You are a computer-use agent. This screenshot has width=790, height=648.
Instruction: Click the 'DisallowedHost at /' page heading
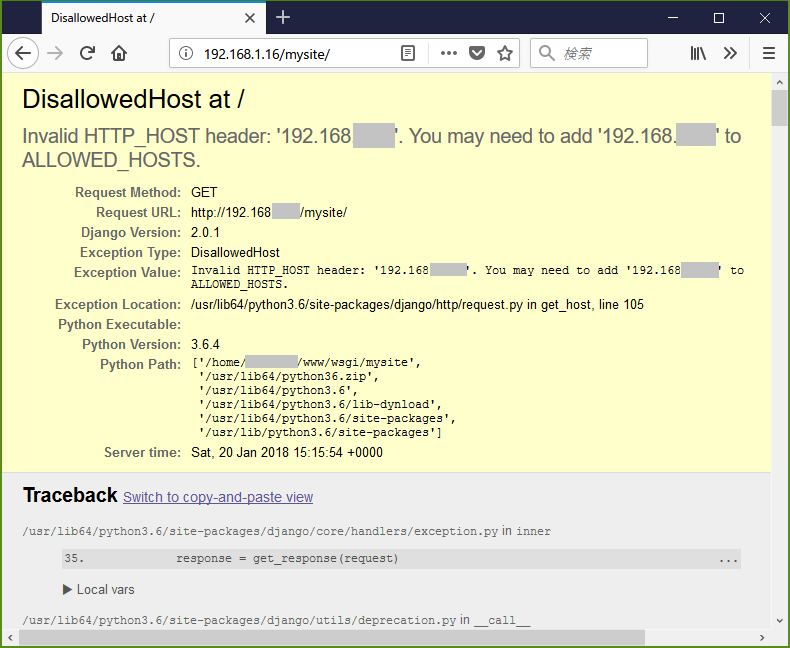pos(134,99)
